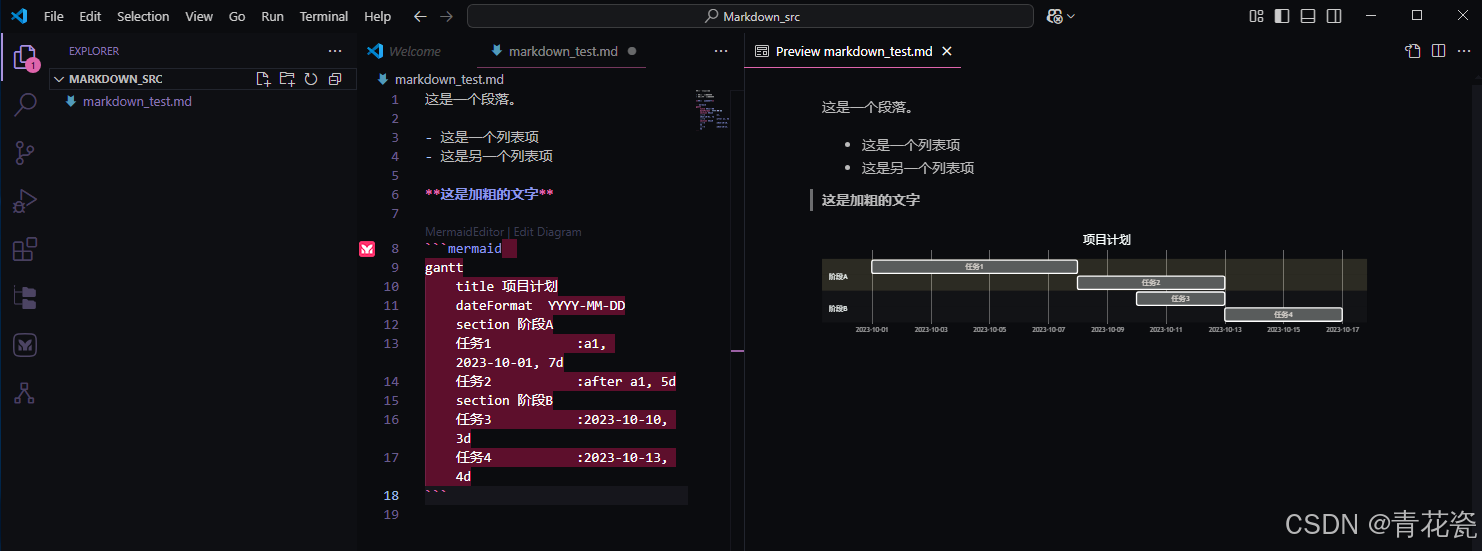This screenshot has width=1482, height=551.
Task: Go back using the title bar arrow
Action: (x=420, y=16)
